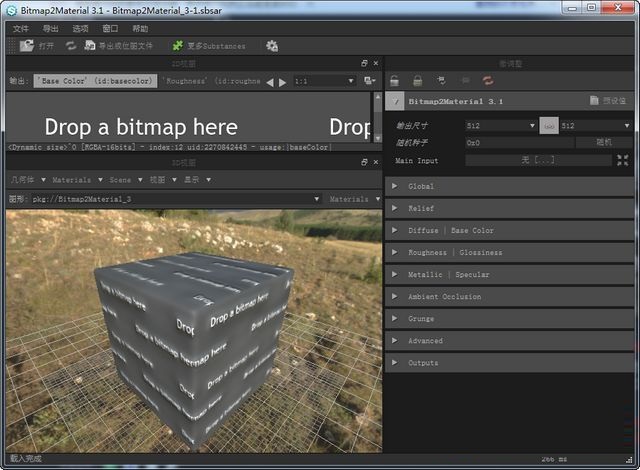Click the closed padlock icon in the tweaks panel
This screenshot has width=640, height=470.
[x=417, y=80]
